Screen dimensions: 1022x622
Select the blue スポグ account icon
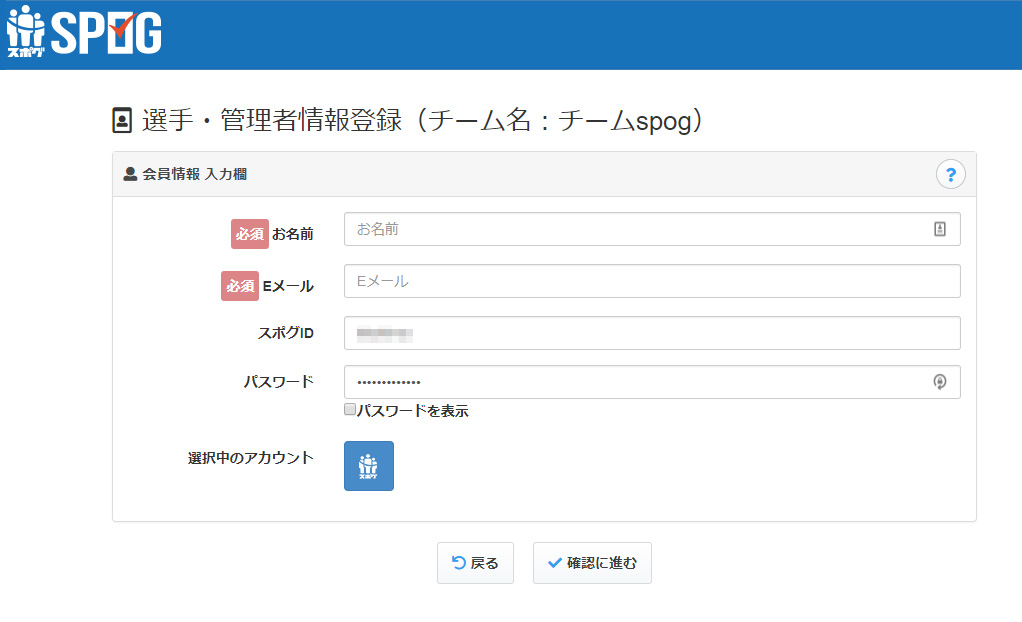click(369, 466)
